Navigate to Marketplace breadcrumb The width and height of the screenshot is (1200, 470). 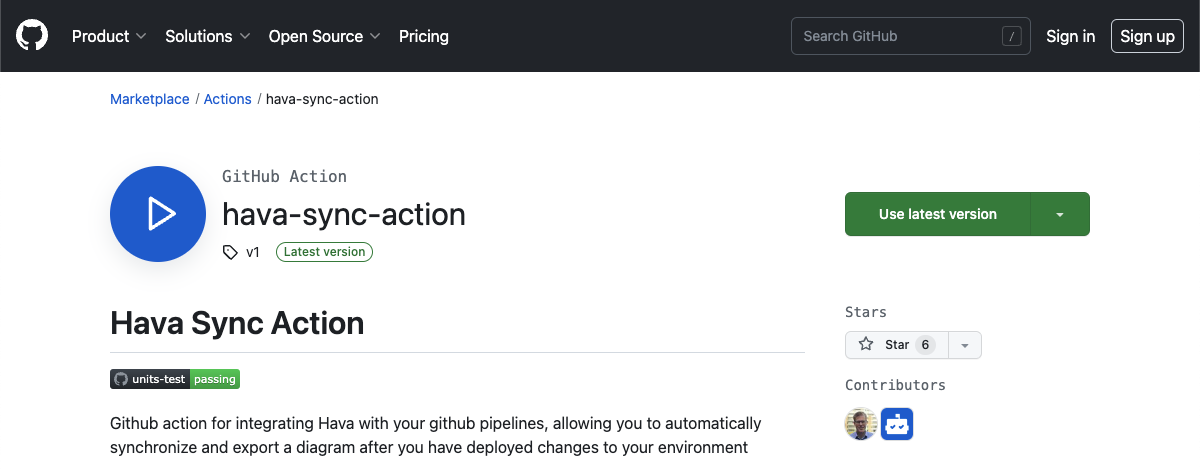tap(150, 99)
